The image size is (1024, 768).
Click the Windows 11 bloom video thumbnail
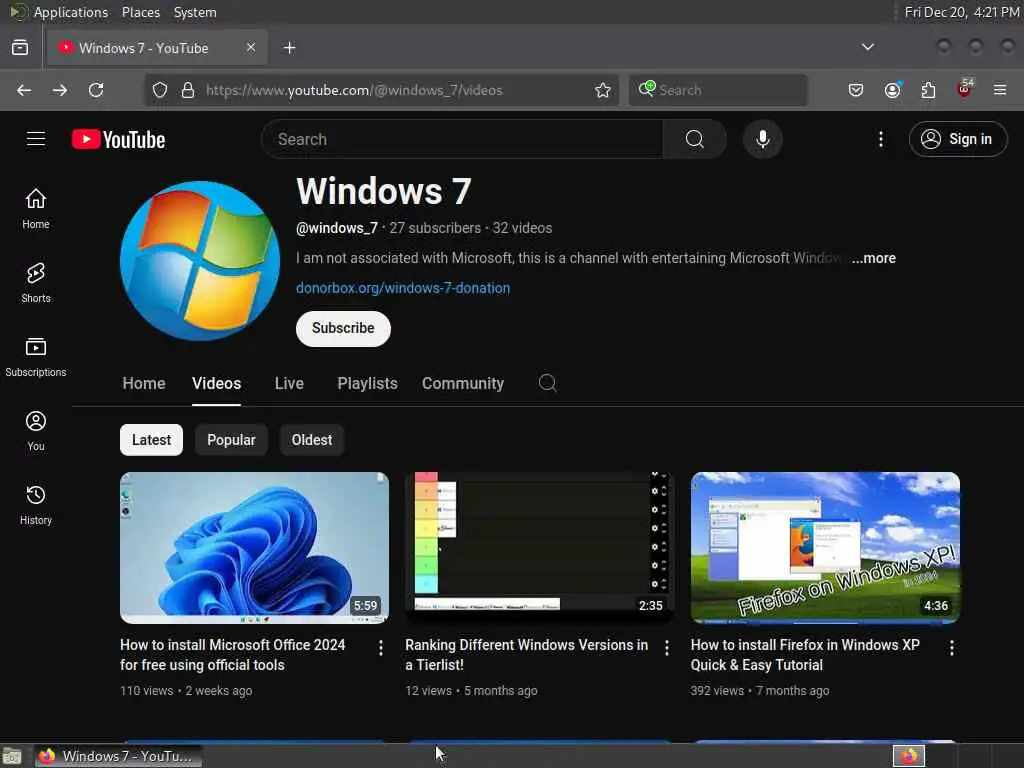[254, 548]
